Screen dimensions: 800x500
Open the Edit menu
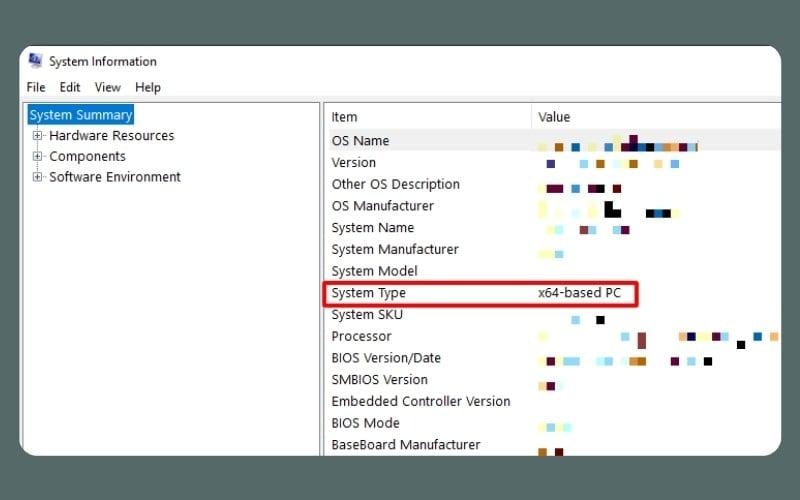(70, 87)
